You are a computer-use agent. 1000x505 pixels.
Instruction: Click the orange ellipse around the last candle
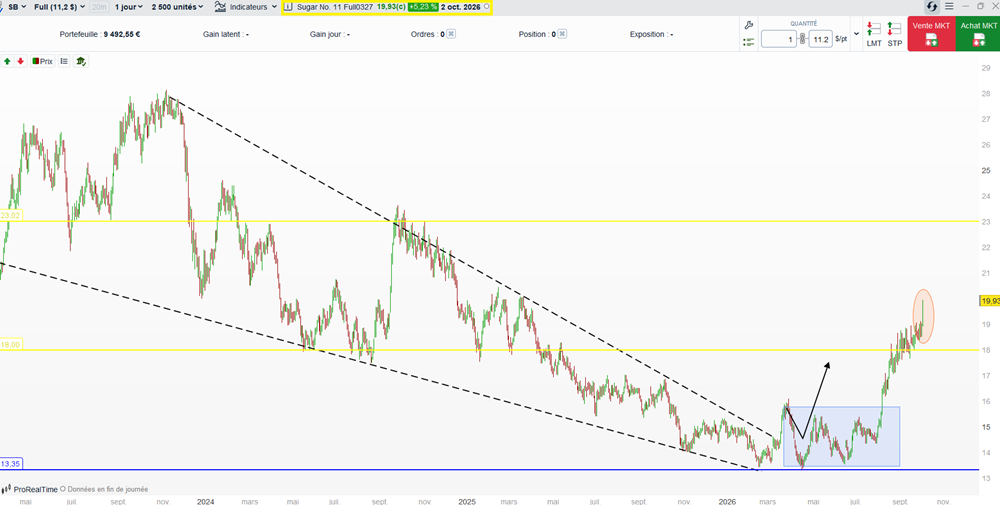tap(924, 316)
